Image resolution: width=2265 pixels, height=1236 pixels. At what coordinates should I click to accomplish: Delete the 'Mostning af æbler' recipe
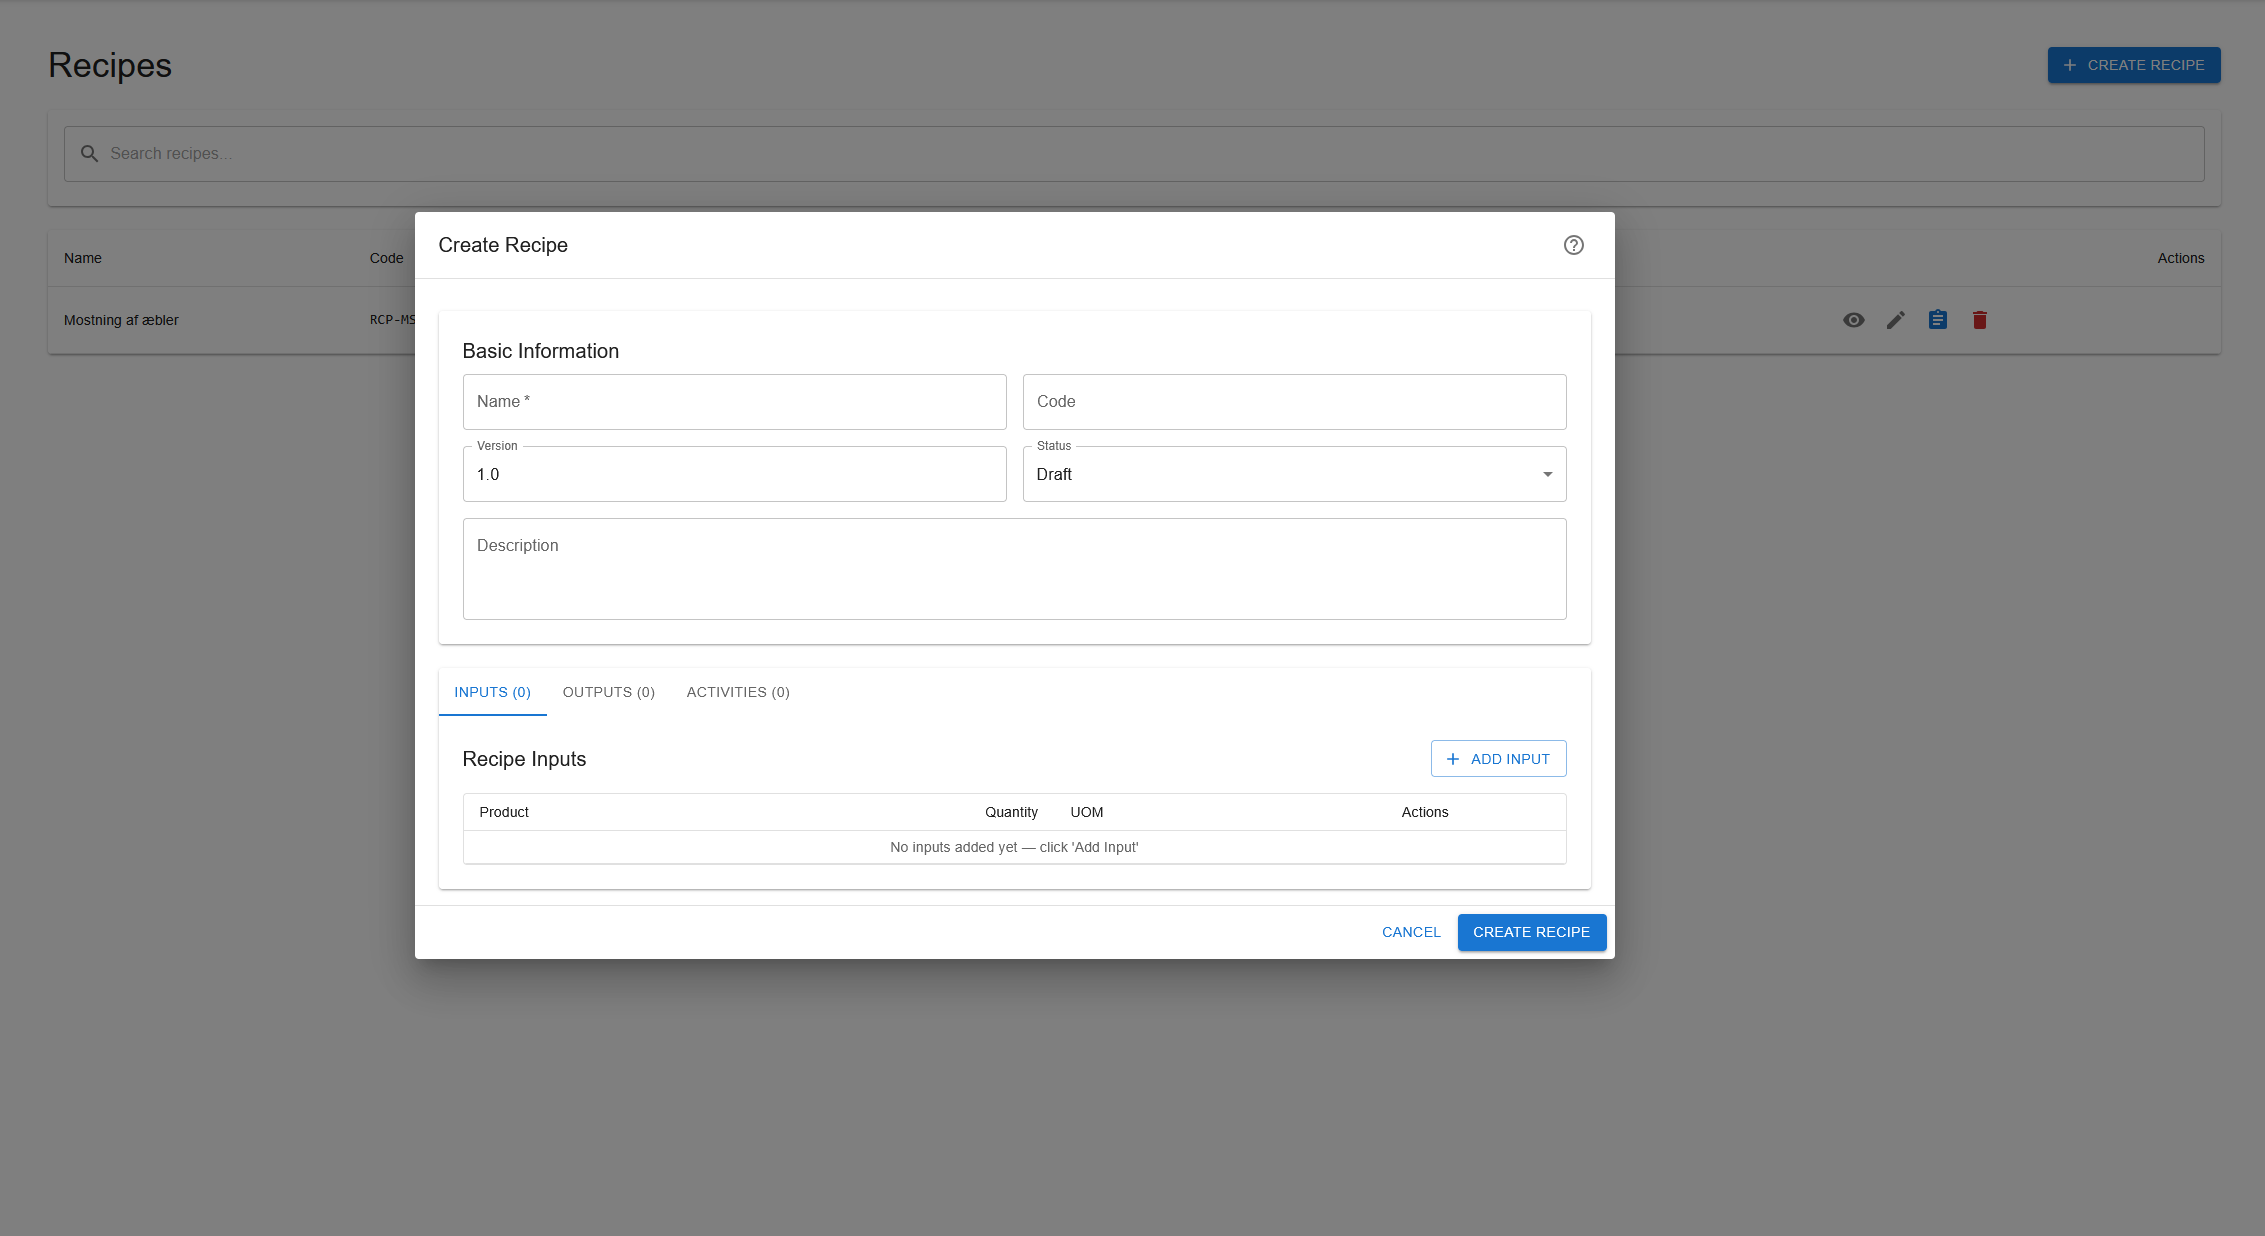pyautogui.click(x=1979, y=320)
